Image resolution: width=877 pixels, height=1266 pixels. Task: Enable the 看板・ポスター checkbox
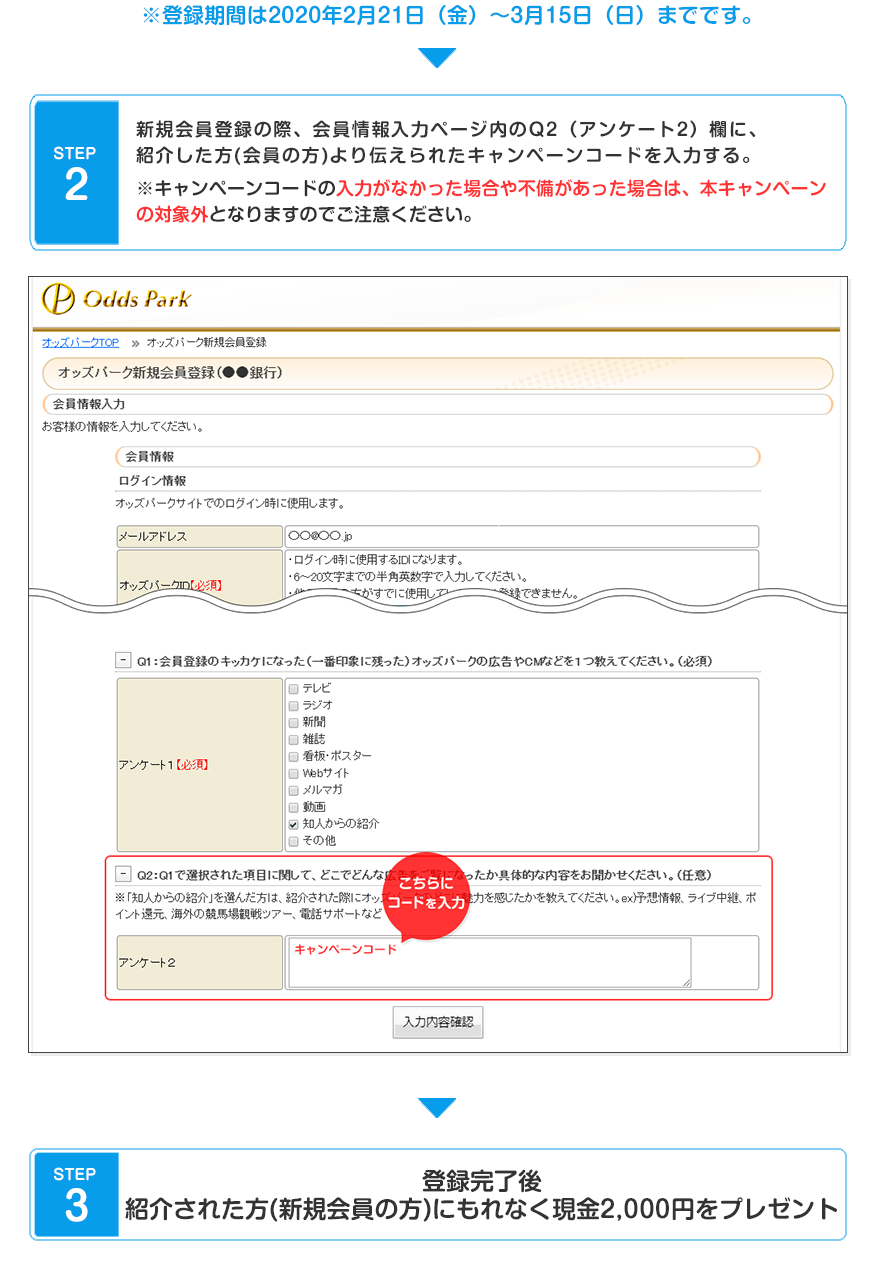293,756
